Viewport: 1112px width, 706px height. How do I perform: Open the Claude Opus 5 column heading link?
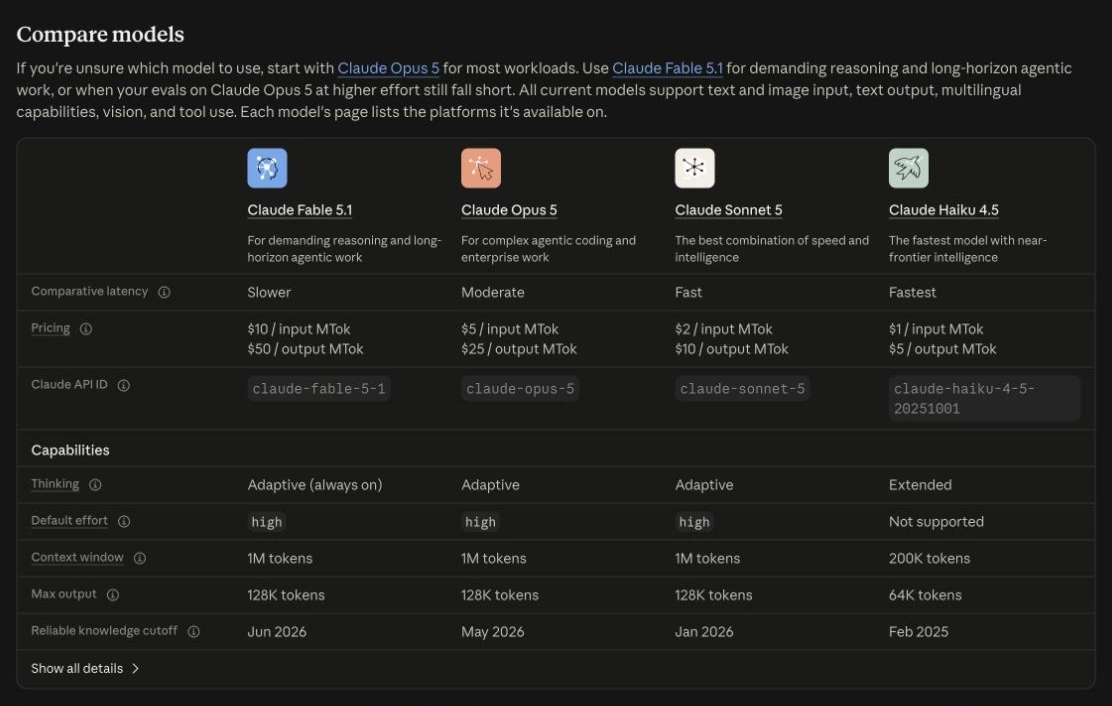point(509,210)
